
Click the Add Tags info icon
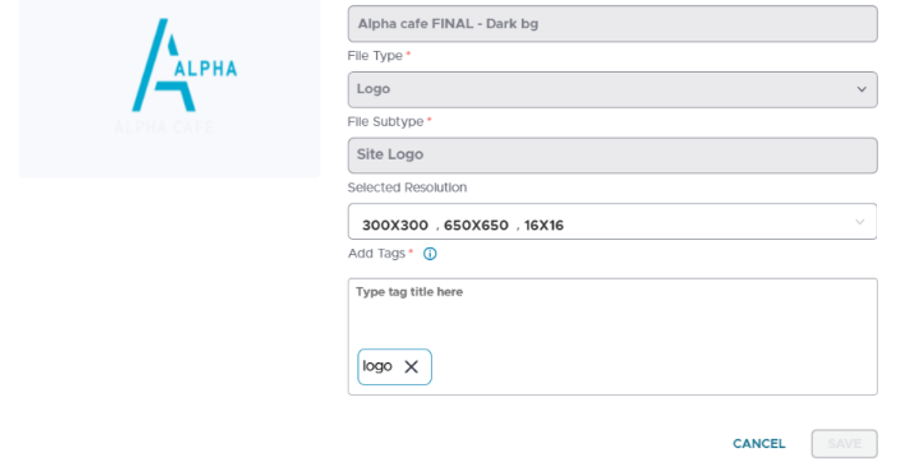[430, 254]
